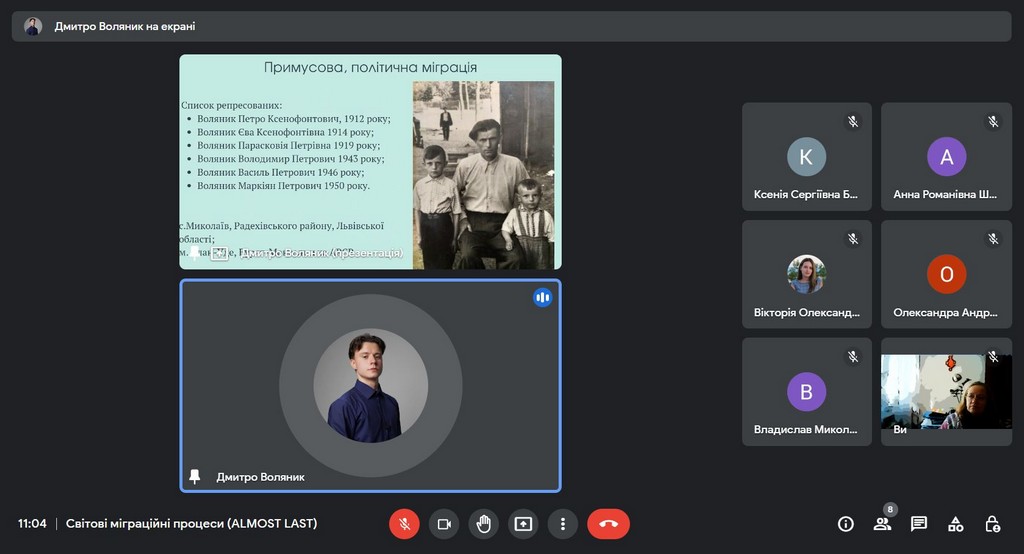Raise your hand in the meeting
This screenshot has width=1024, height=554.
484,524
